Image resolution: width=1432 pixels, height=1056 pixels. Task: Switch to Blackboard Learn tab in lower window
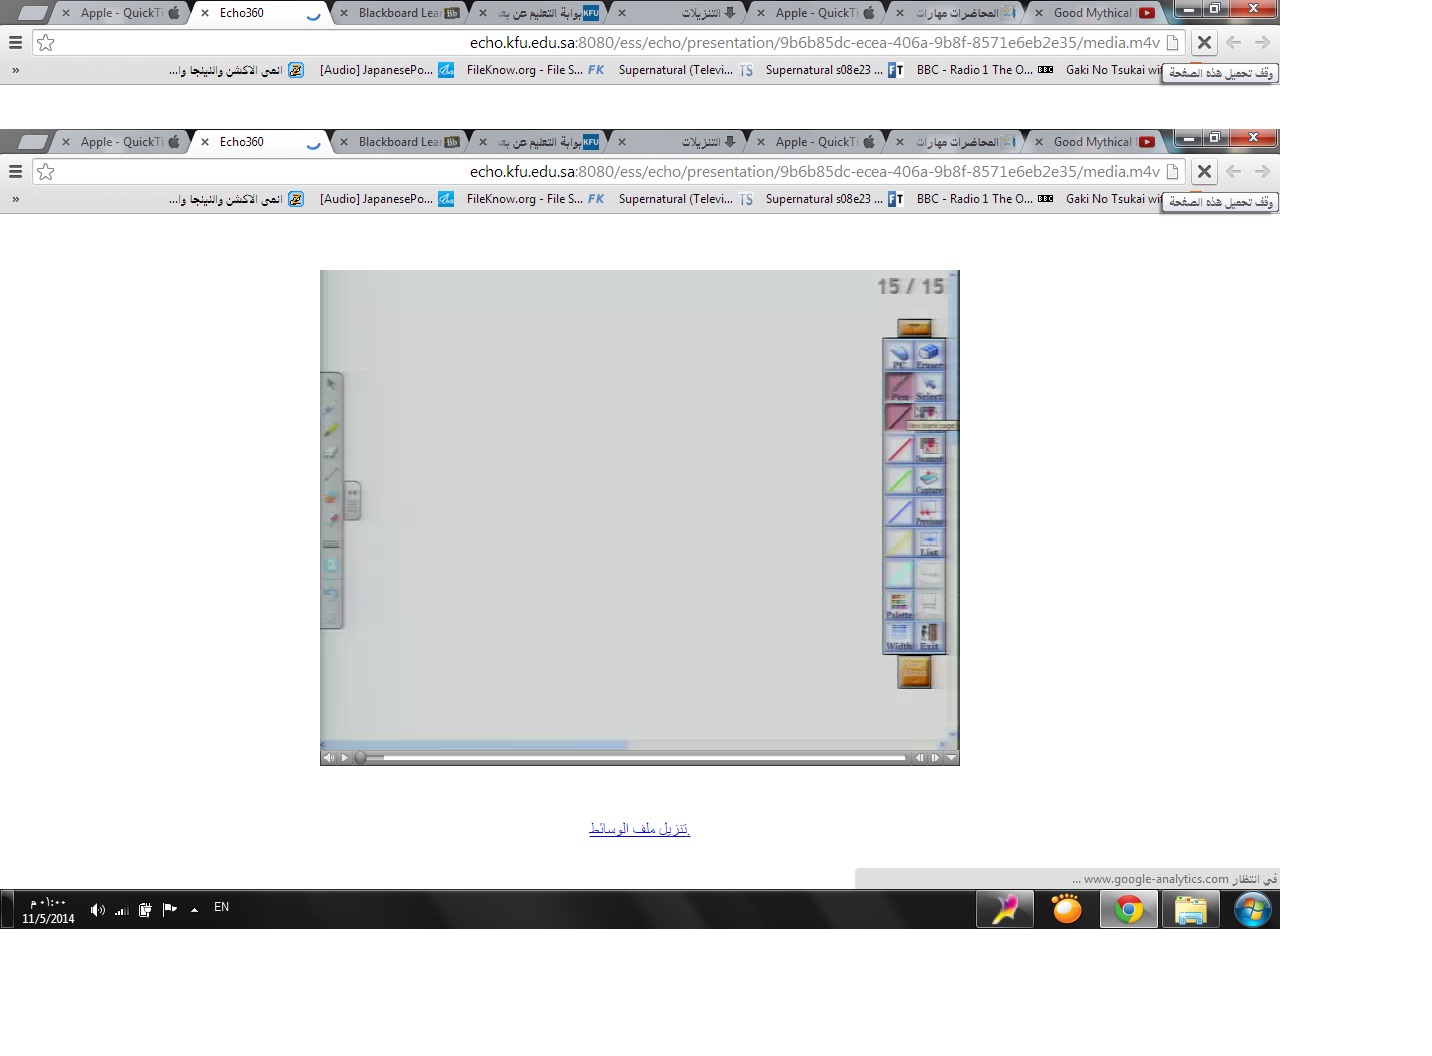[x=398, y=142]
